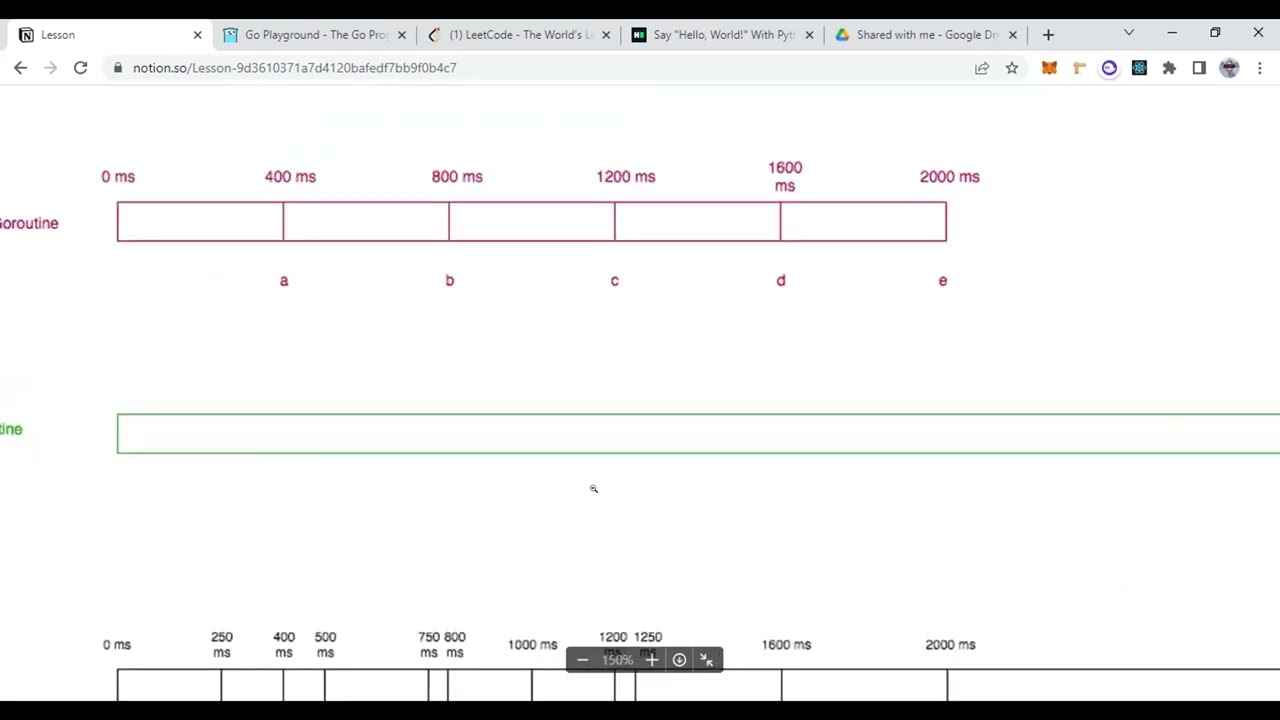Open the MetaMask fox extension

(x=1049, y=68)
